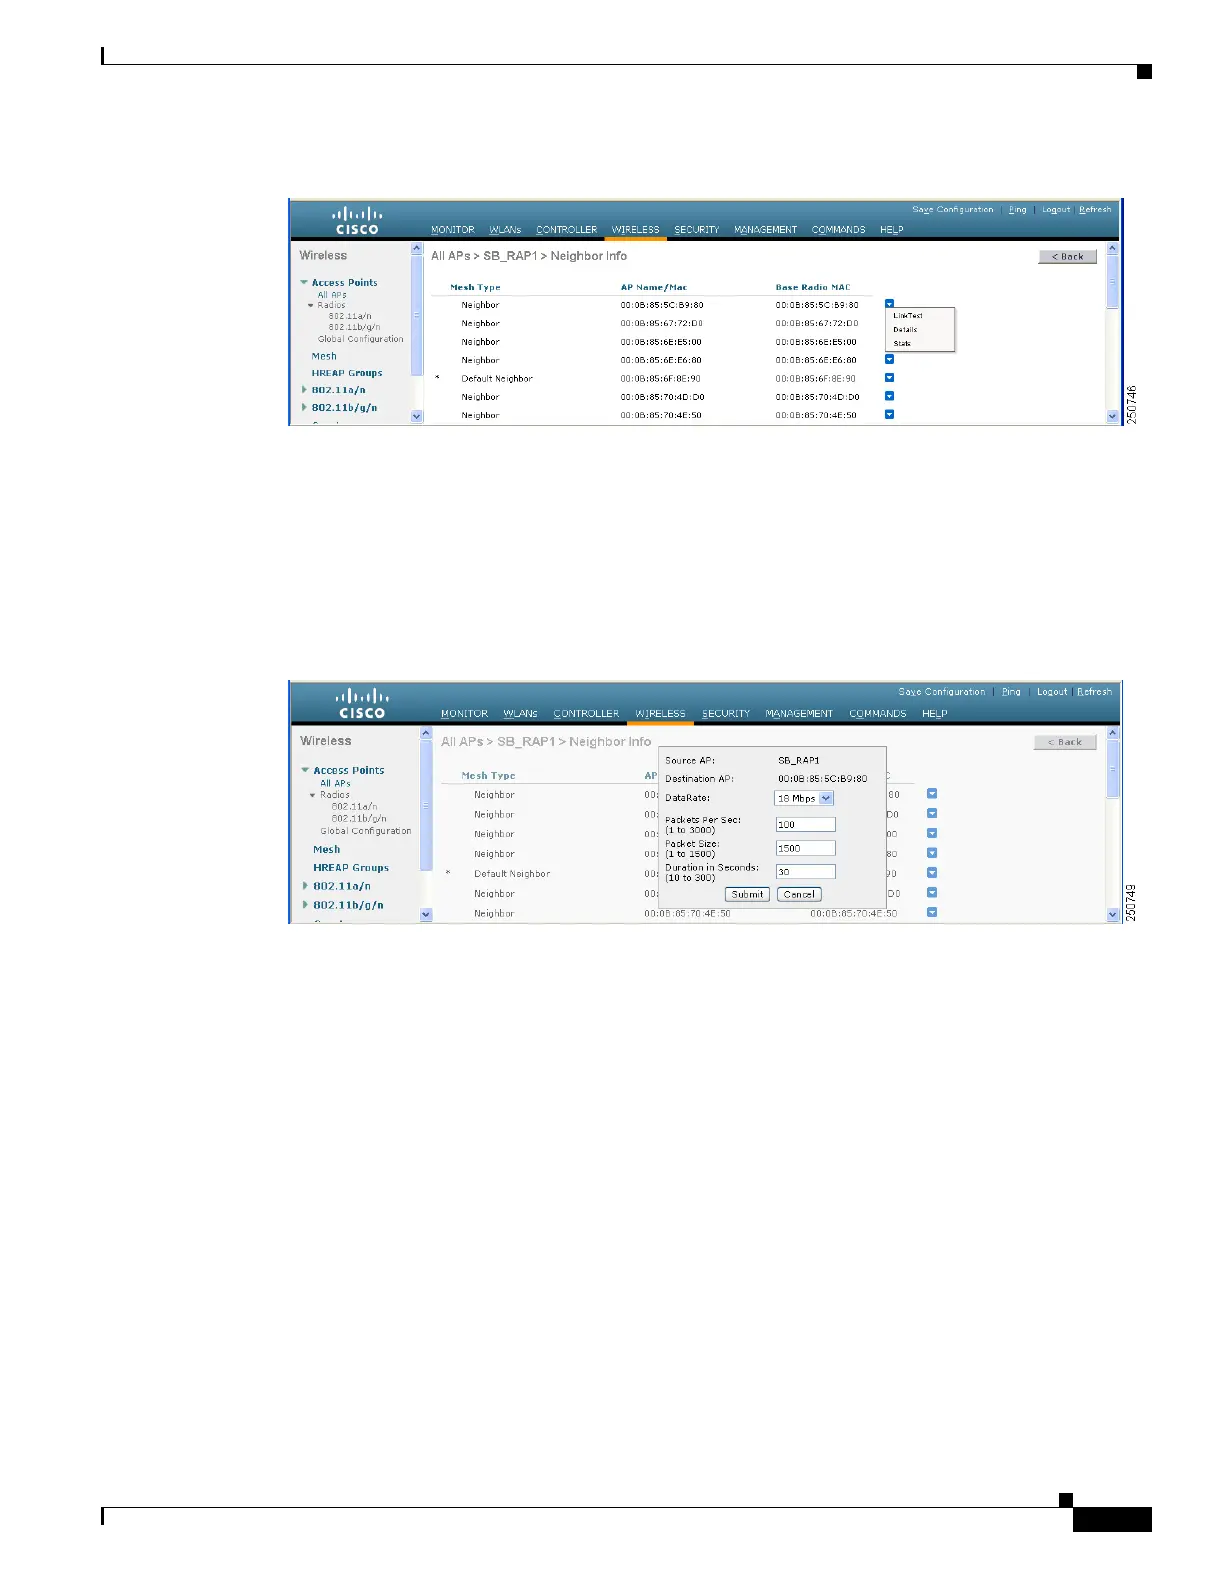The width and height of the screenshot is (1224, 1584).
Task: Click Ping link in the popup-menu screenshot
Action: coord(1017,210)
